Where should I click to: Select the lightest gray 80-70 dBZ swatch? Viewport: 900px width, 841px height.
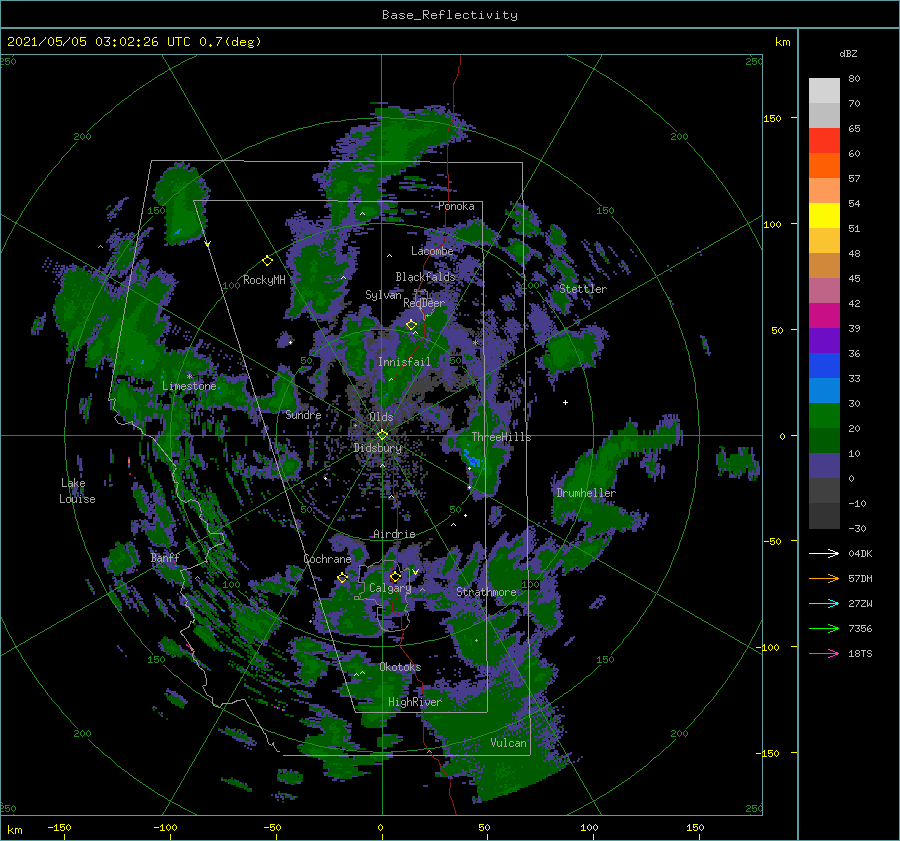tap(824, 91)
